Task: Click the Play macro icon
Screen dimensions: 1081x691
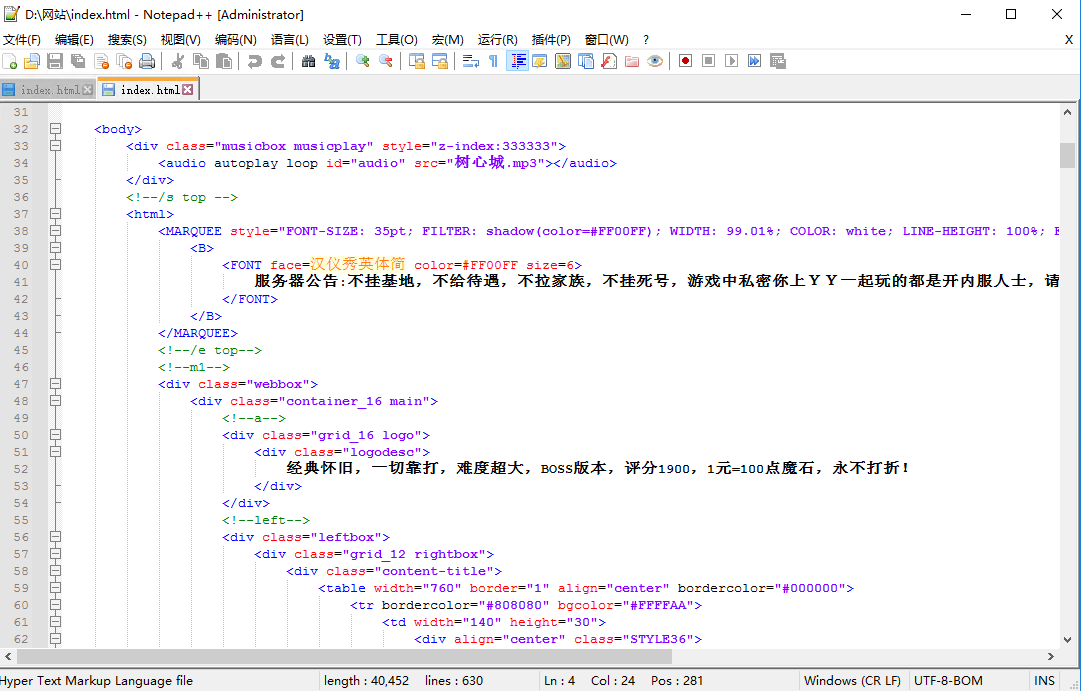Action: point(731,61)
